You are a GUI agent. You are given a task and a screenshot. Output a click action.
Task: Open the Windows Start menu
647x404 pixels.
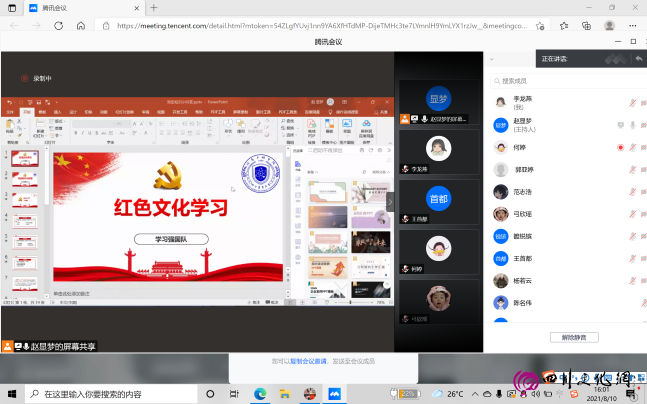tap(11, 394)
